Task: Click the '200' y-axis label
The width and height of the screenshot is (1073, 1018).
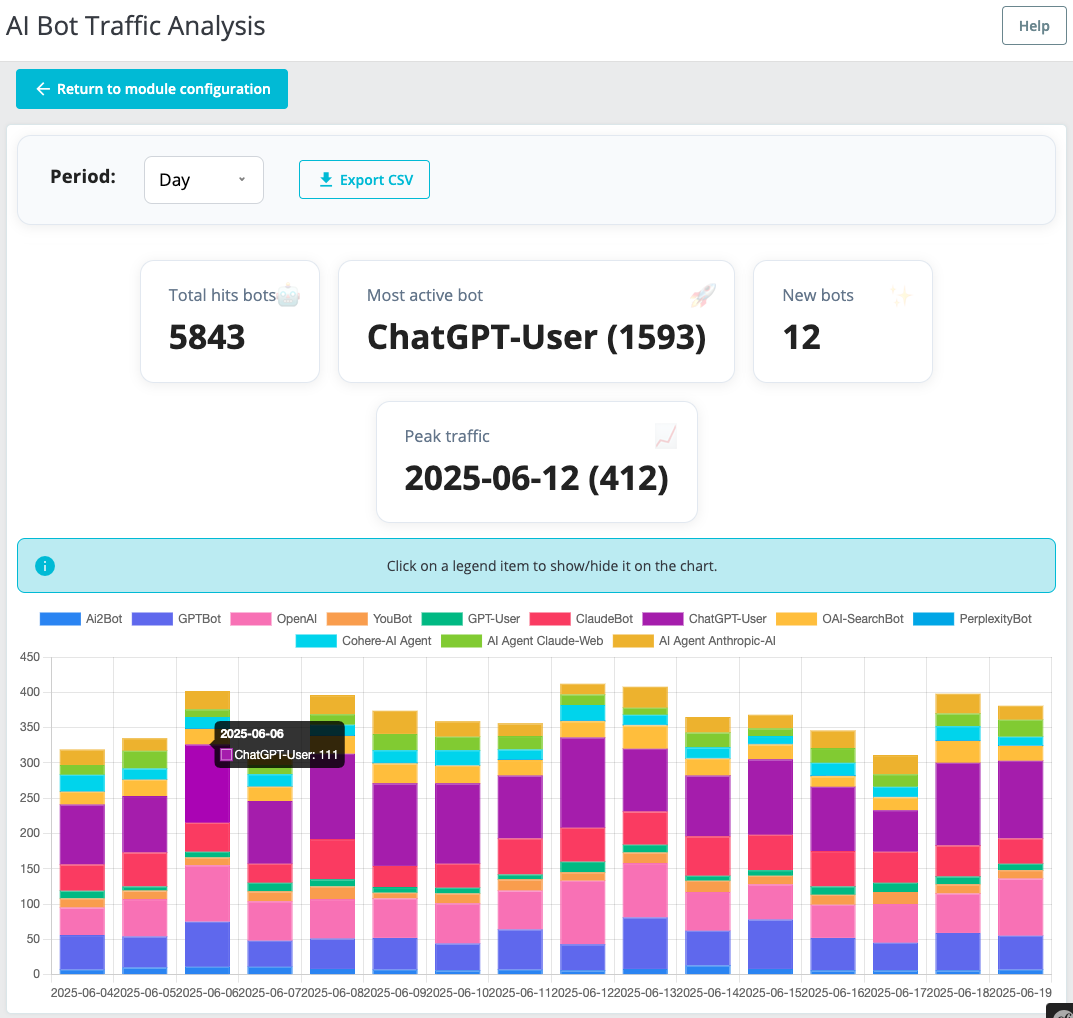Action: [x=30, y=833]
